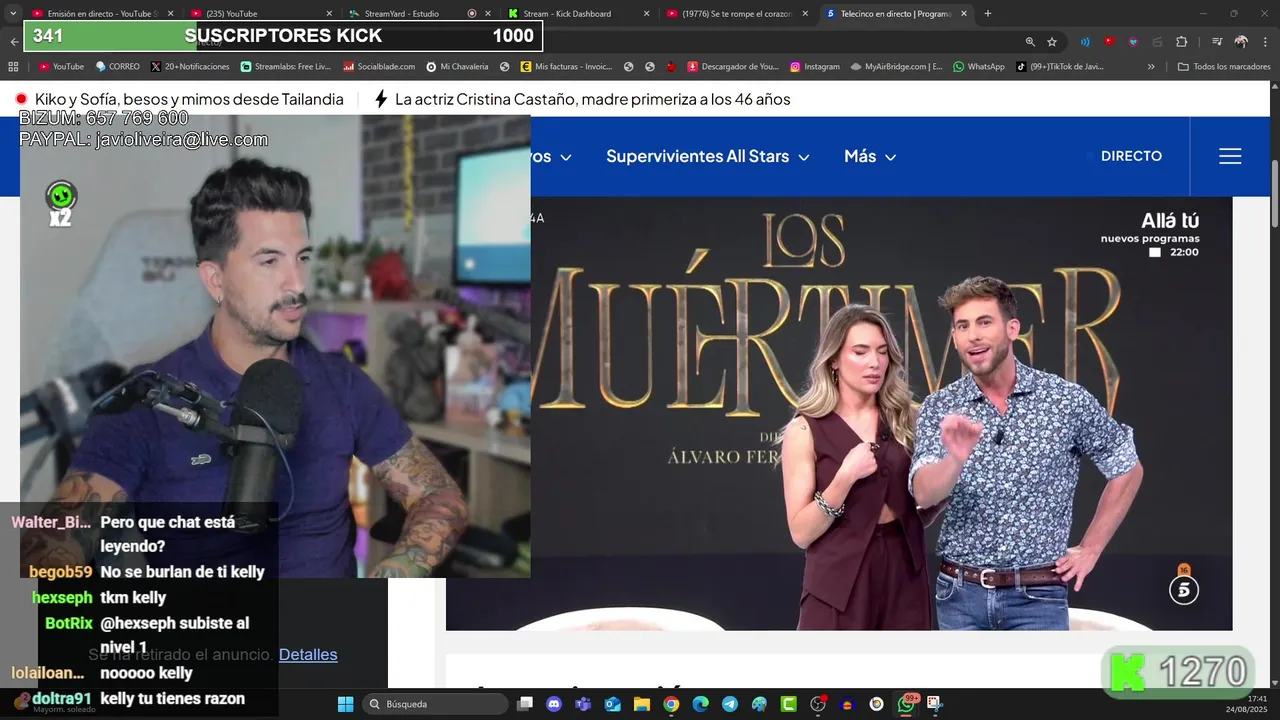The image size is (1280, 720).
Task: Open Google Chrome from the taskbar
Action: (671, 704)
